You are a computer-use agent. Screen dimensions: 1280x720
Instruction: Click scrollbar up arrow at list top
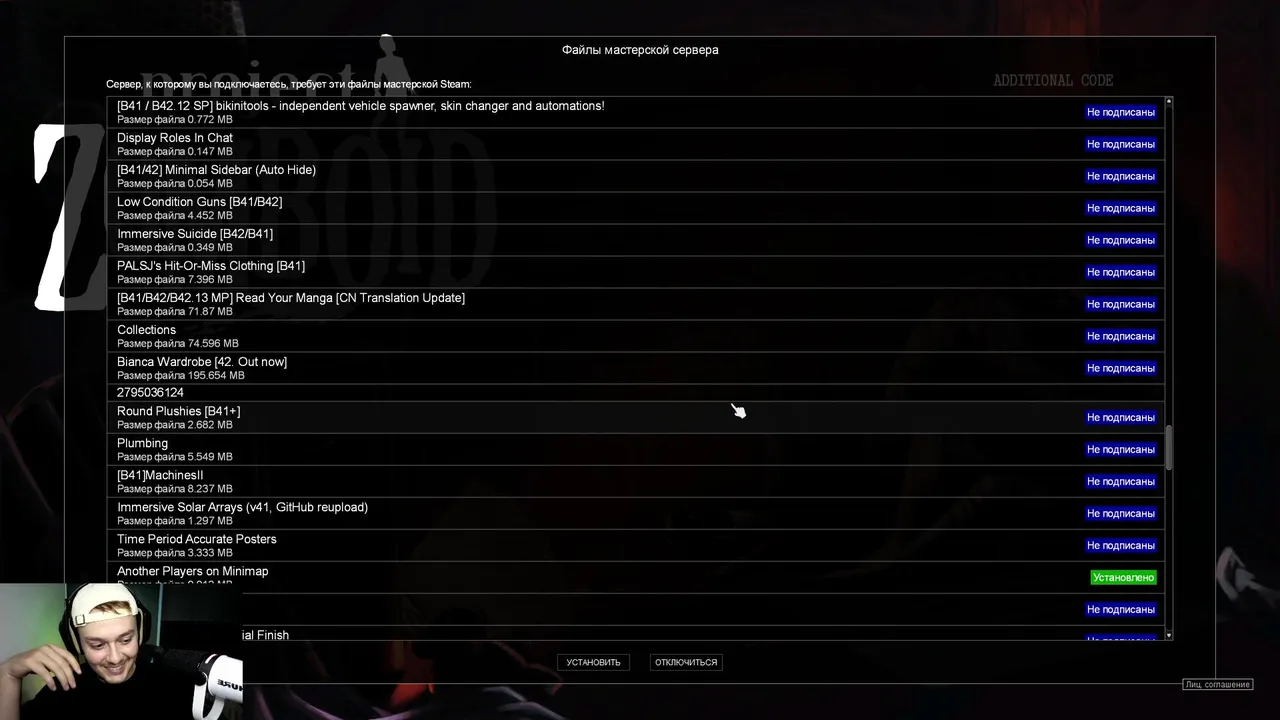[1168, 103]
